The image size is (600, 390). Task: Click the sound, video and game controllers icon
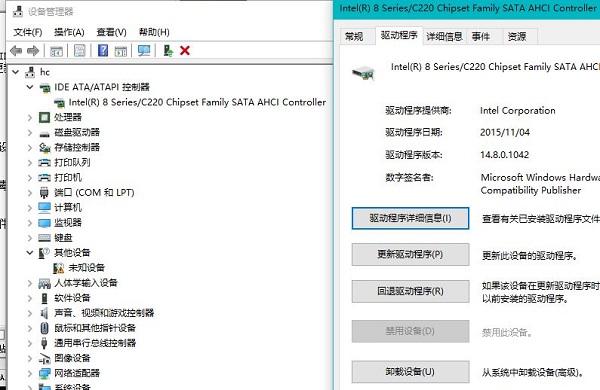(x=44, y=313)
